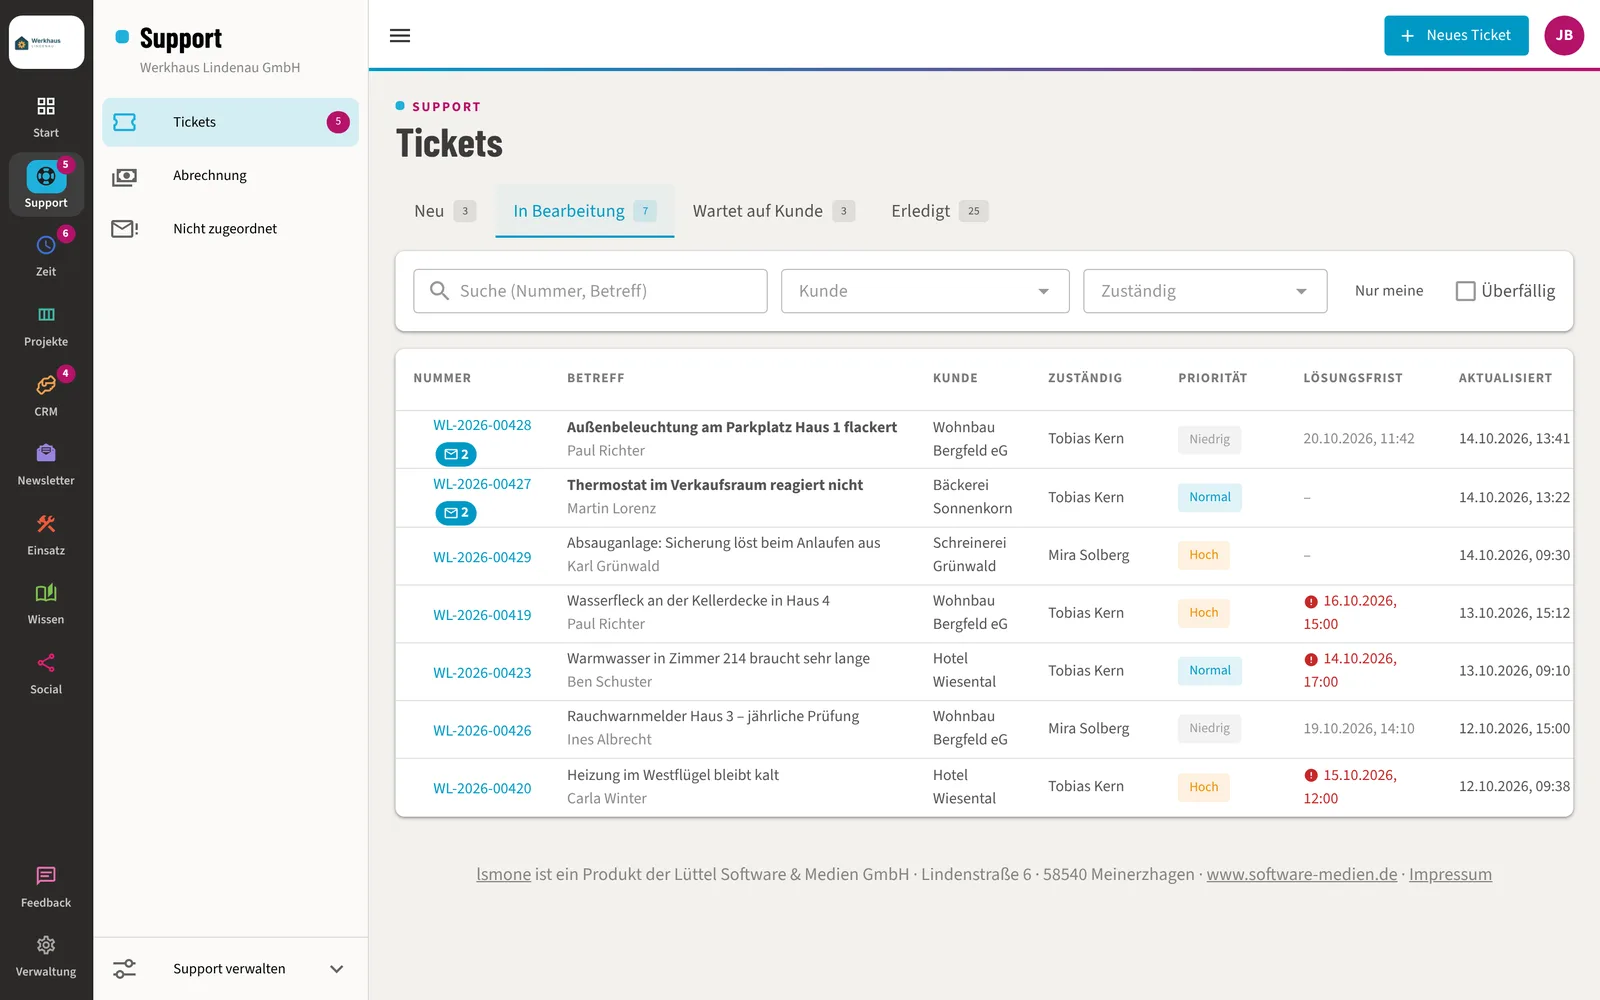
Task: Open Nicht zugeordnet in the side menu
Action: tap(231, 229)
